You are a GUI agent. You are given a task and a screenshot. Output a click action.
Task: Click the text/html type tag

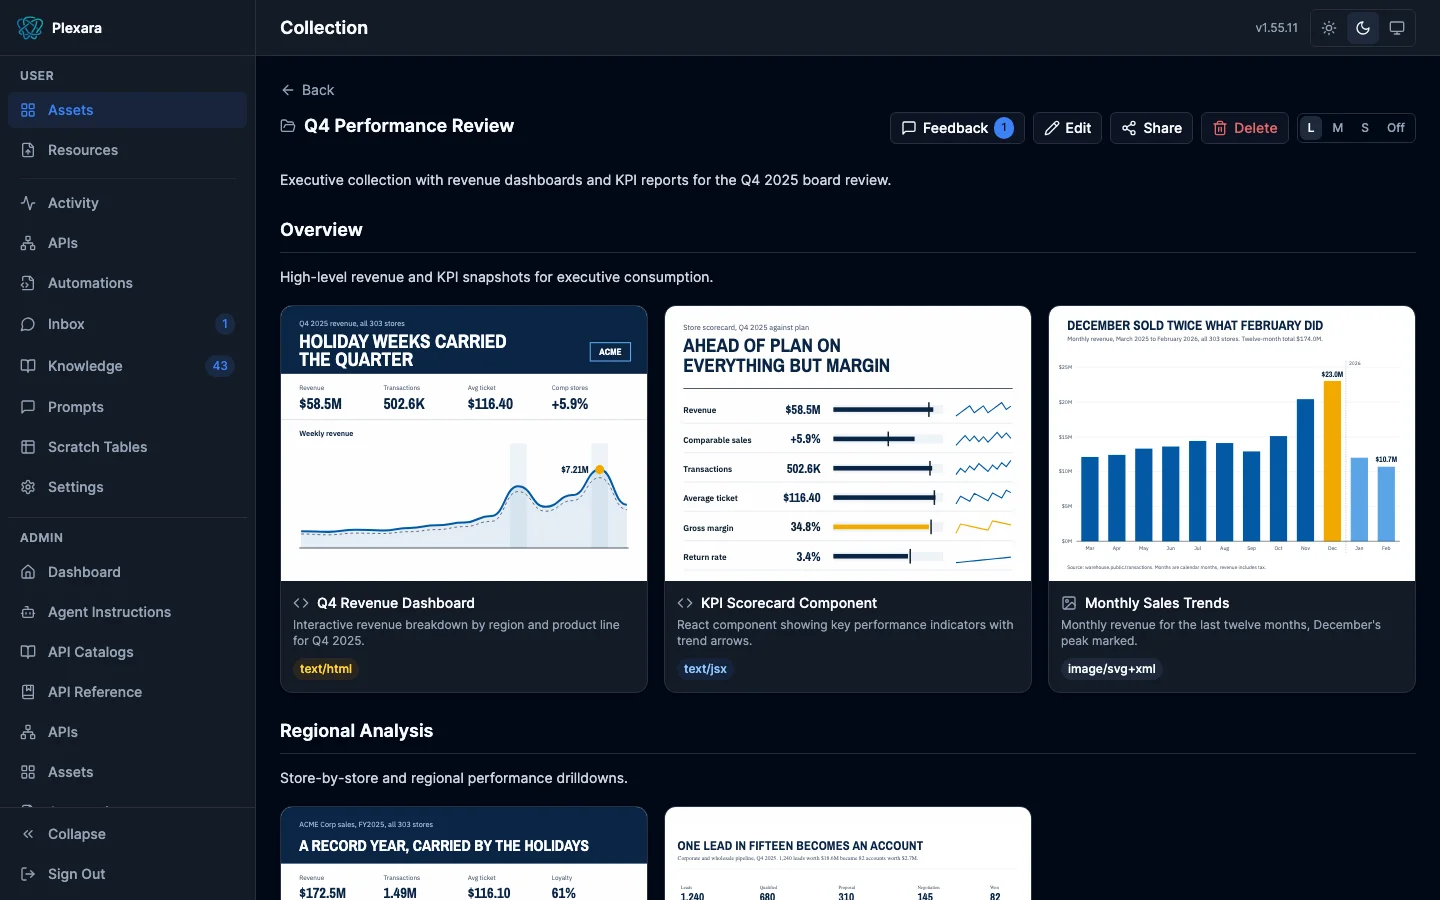coord(326,669)
